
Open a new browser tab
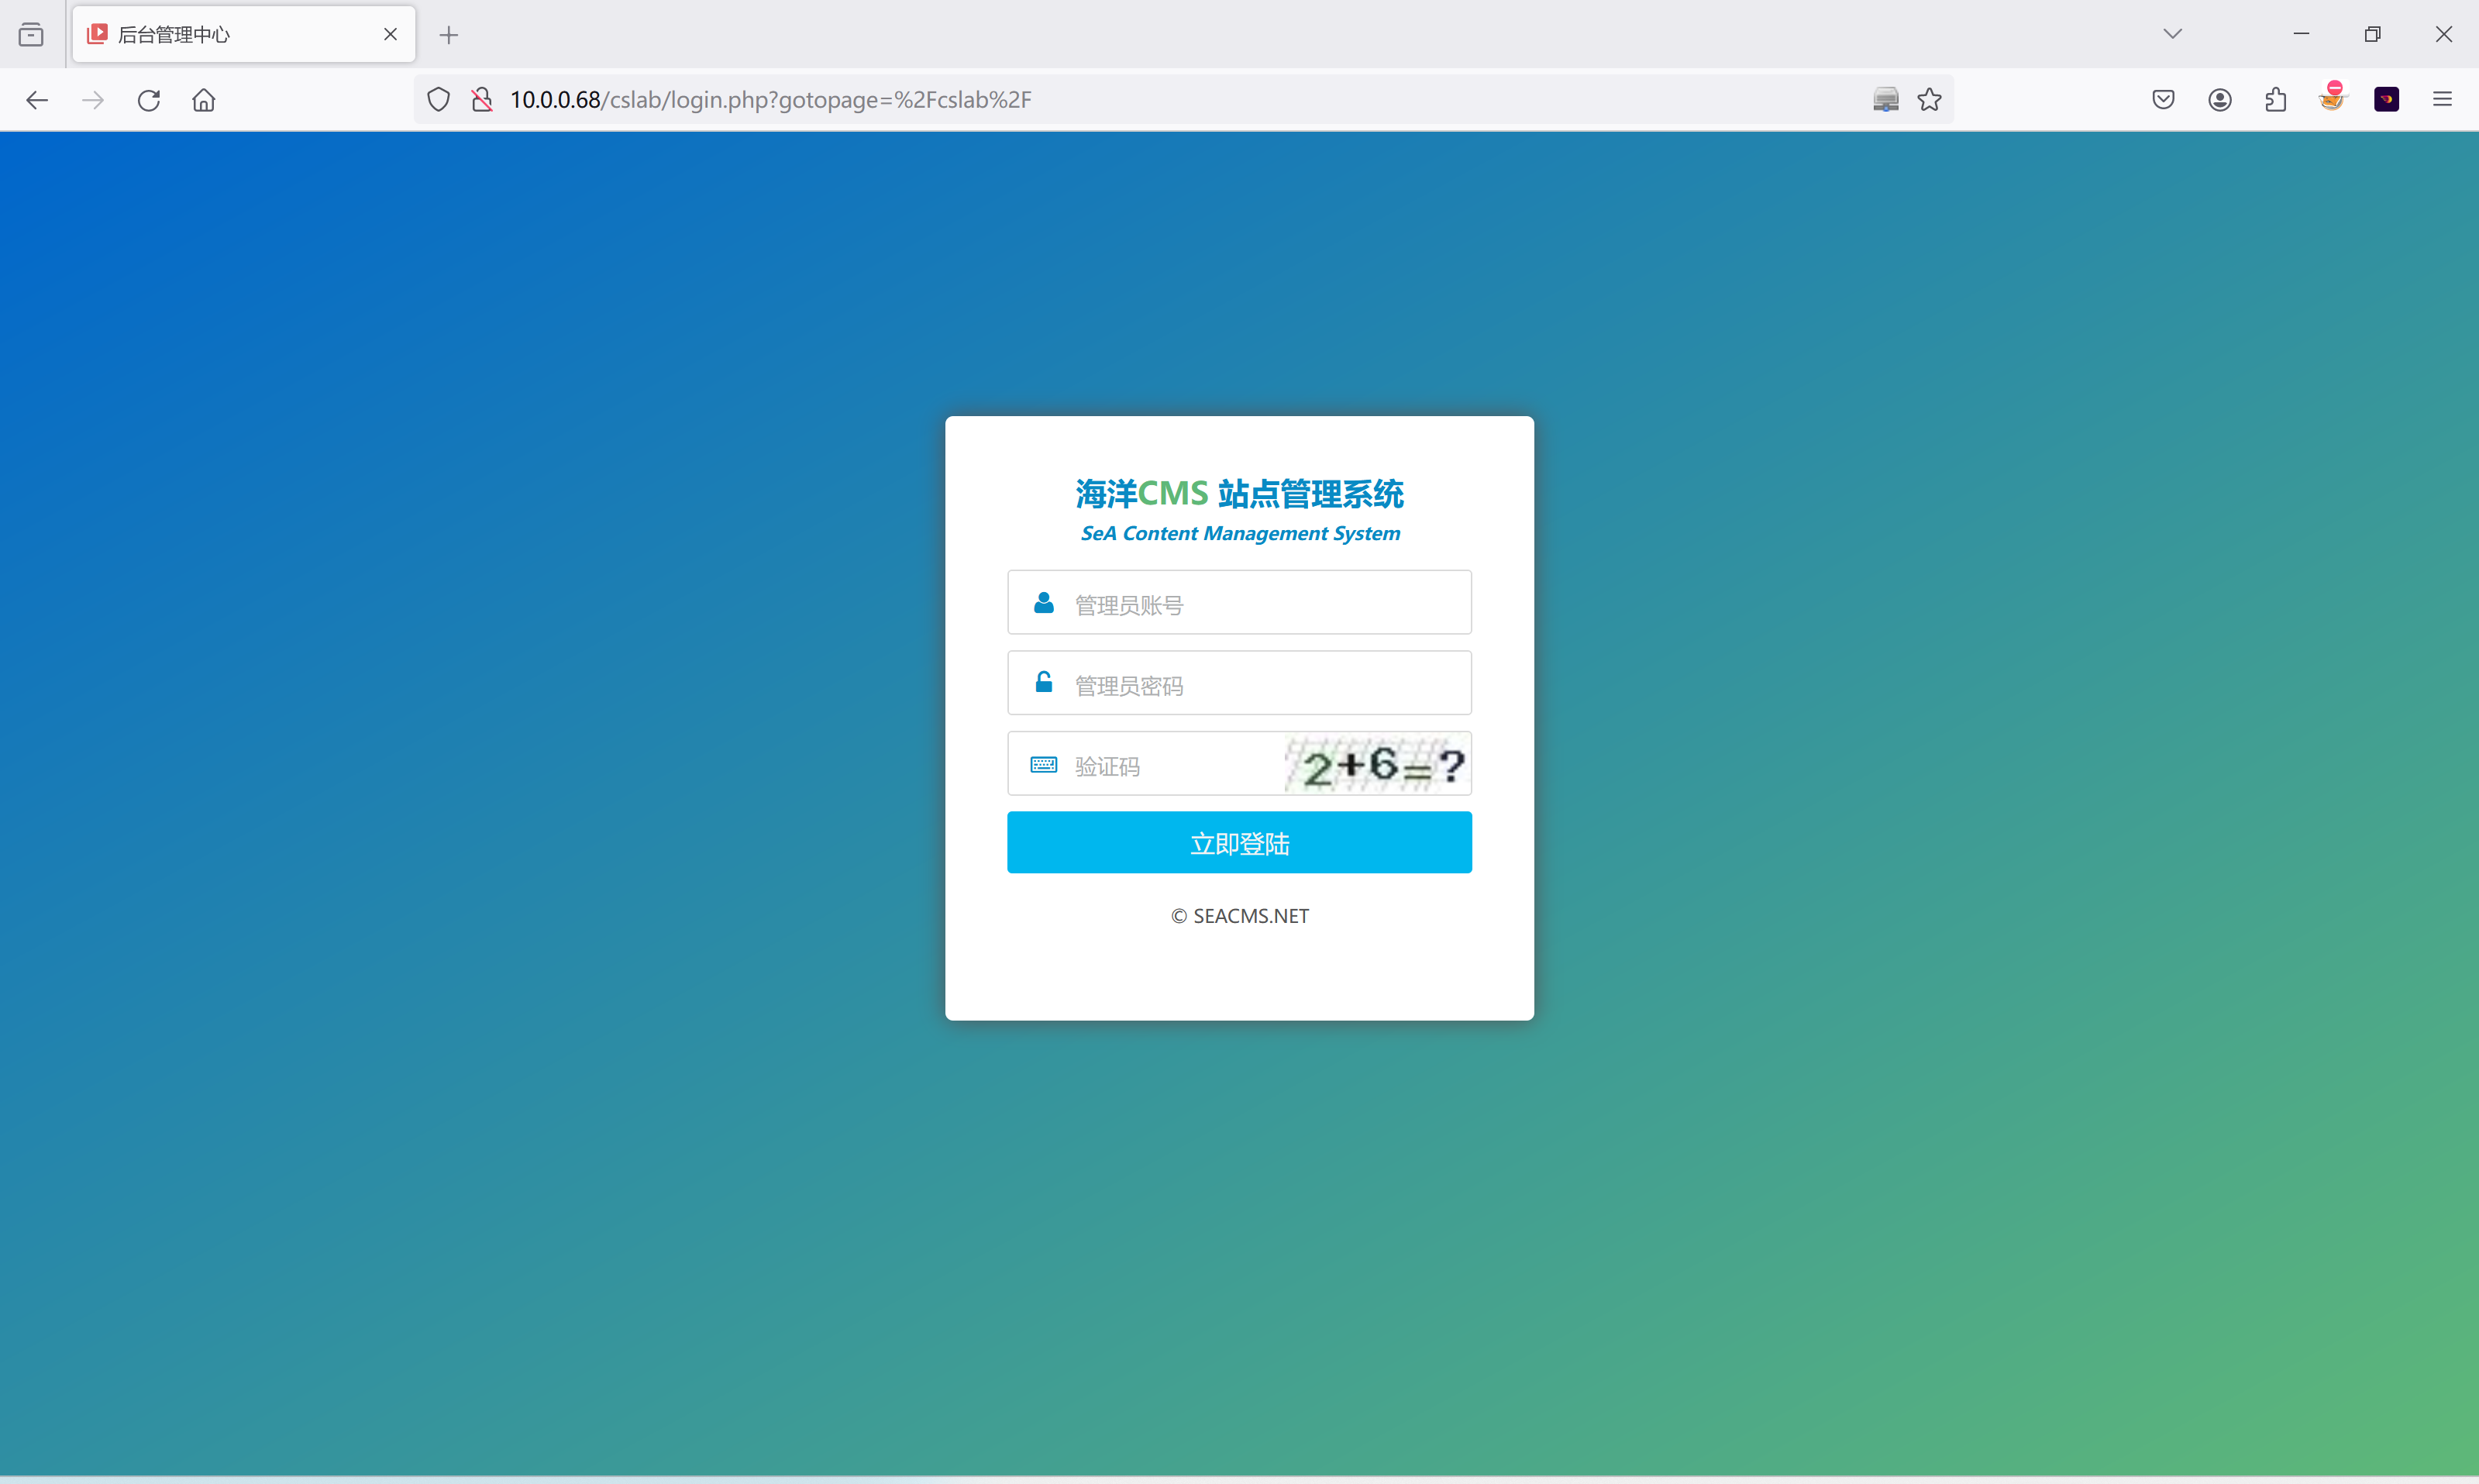[449, 35]
